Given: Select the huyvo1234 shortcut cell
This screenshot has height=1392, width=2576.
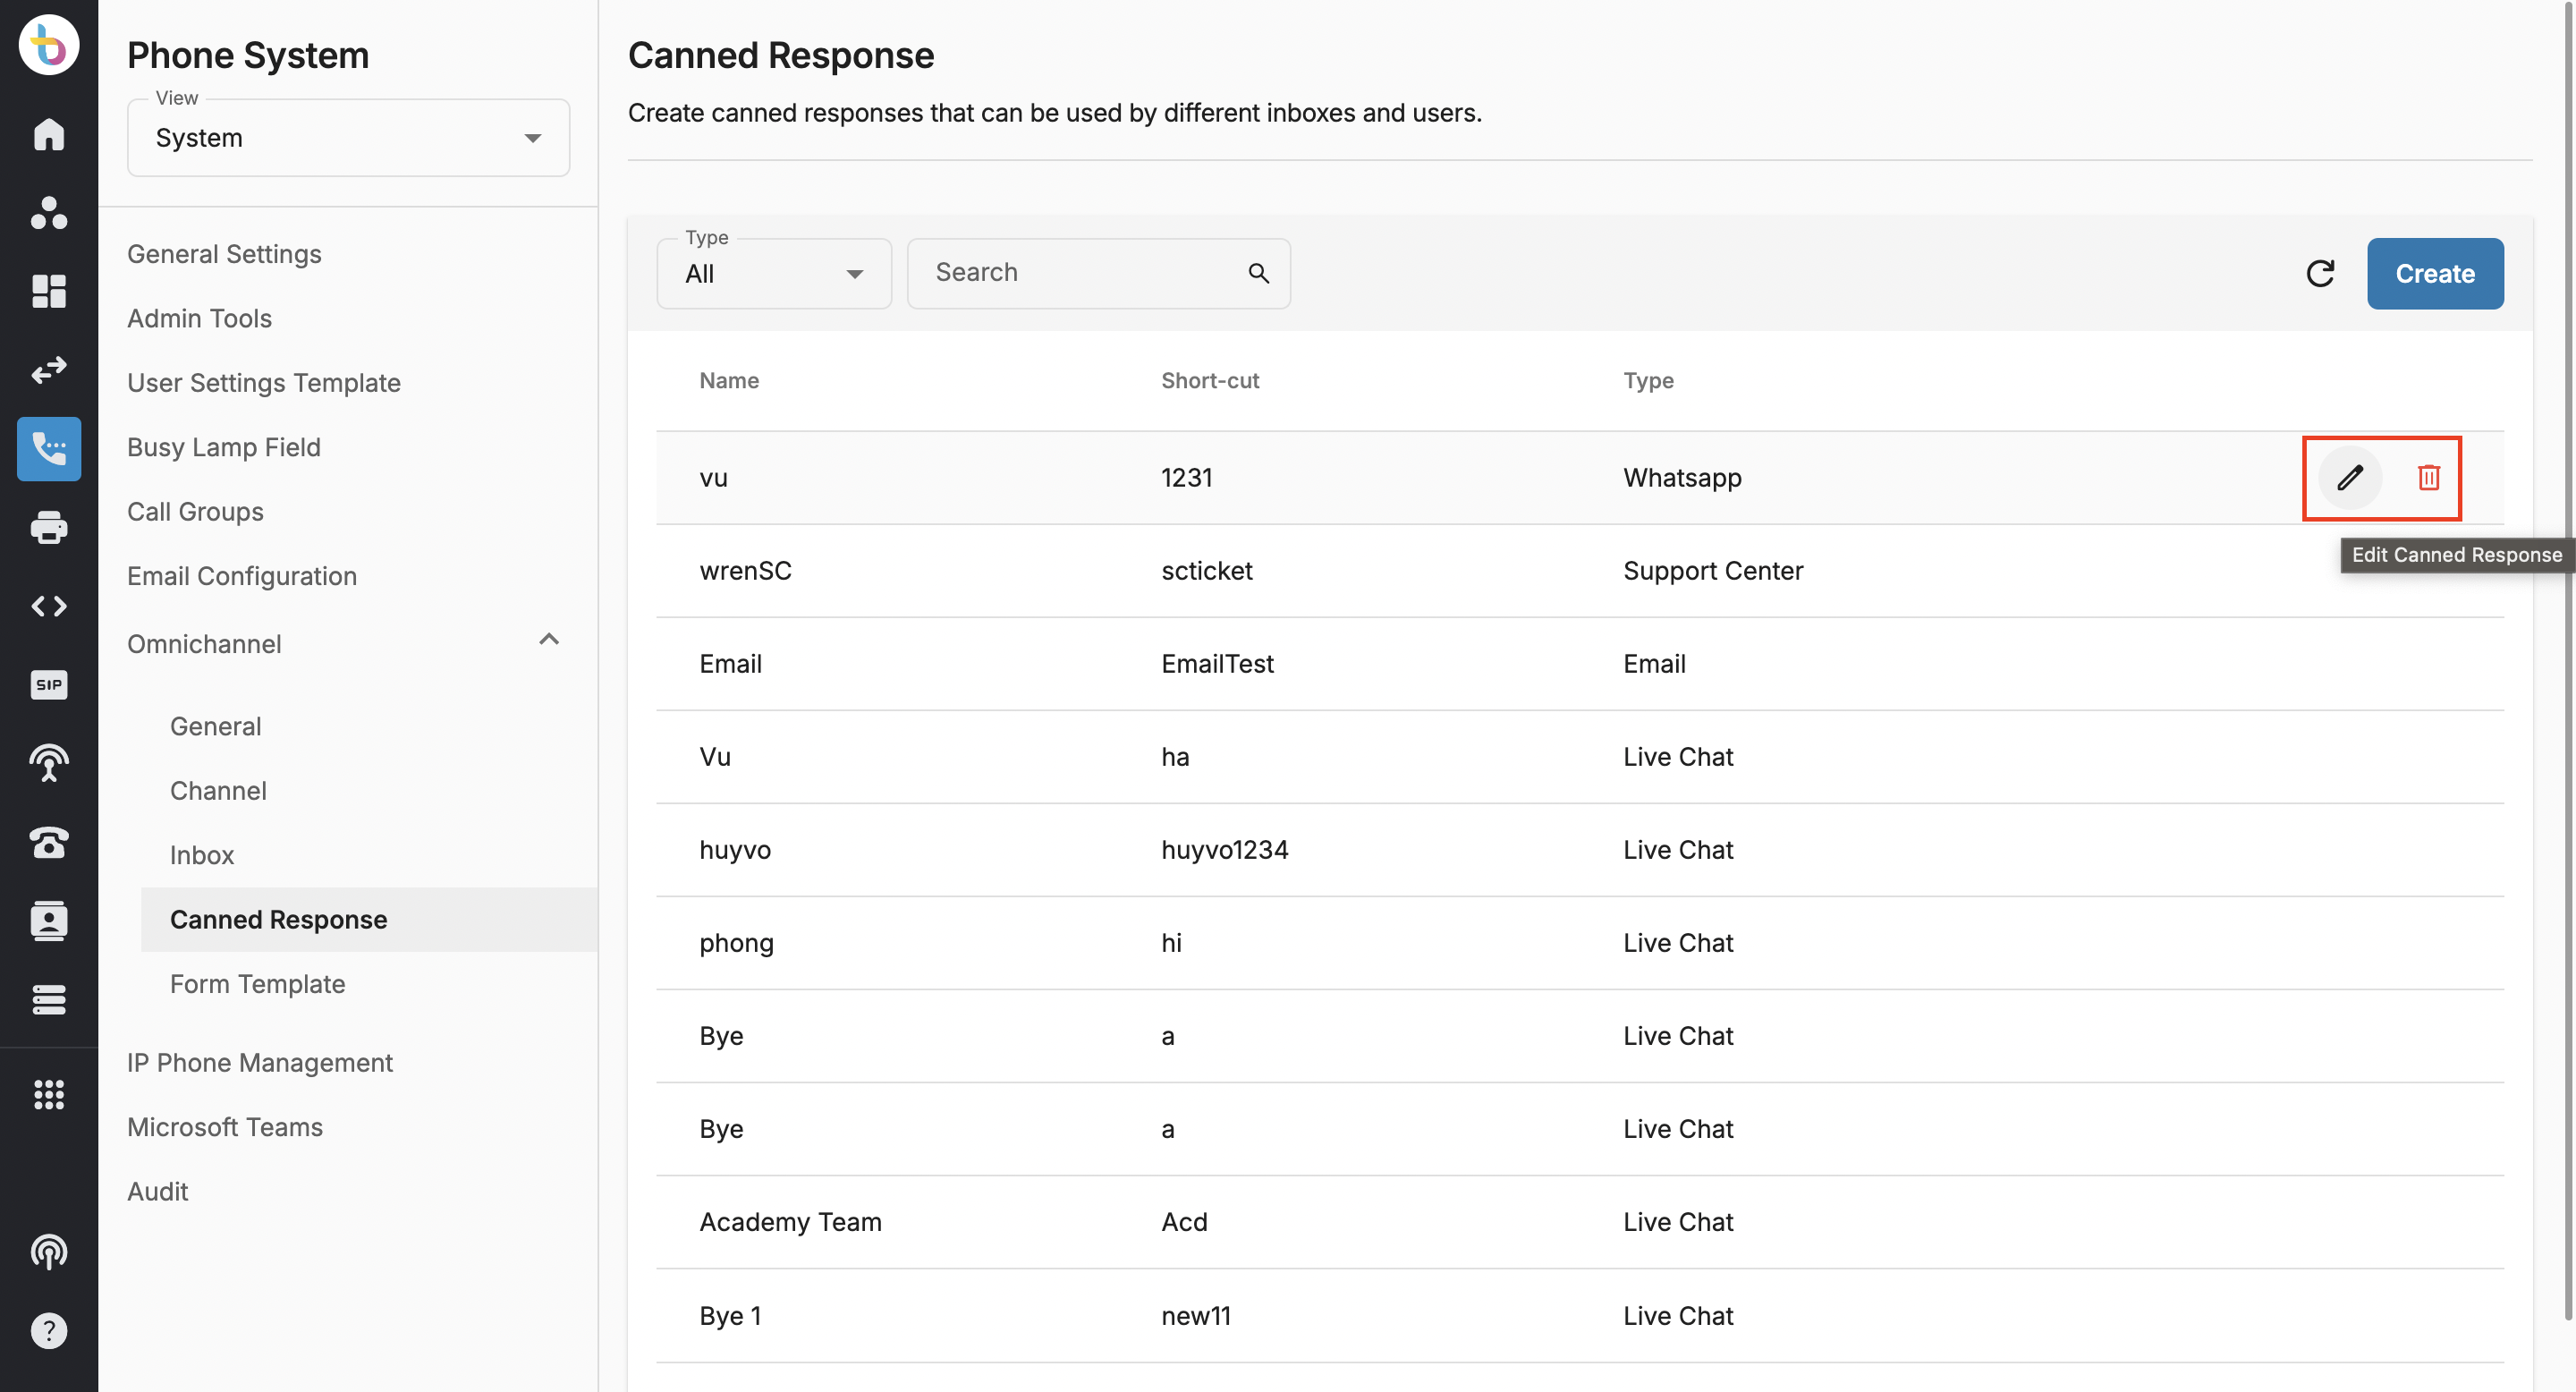Looking at the screenshot, I should click(1224, 850).
